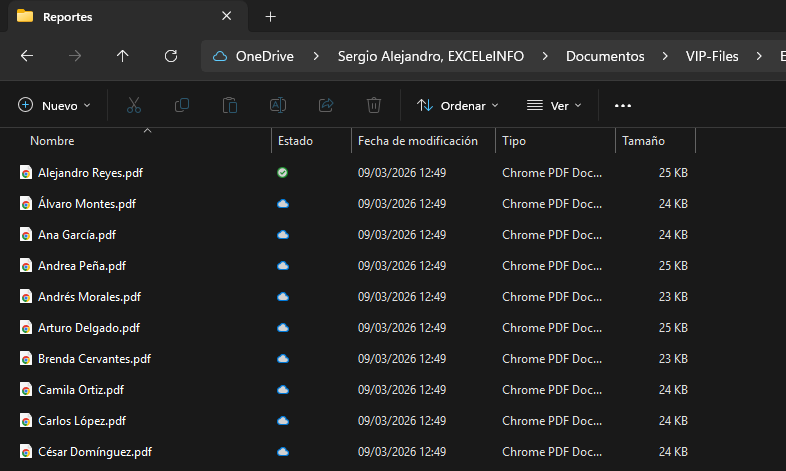Image resolution: width=786 pixels, height=471 pixels.
Task: Expand chevron after VIP-Files in path
Action: point(759,56)
